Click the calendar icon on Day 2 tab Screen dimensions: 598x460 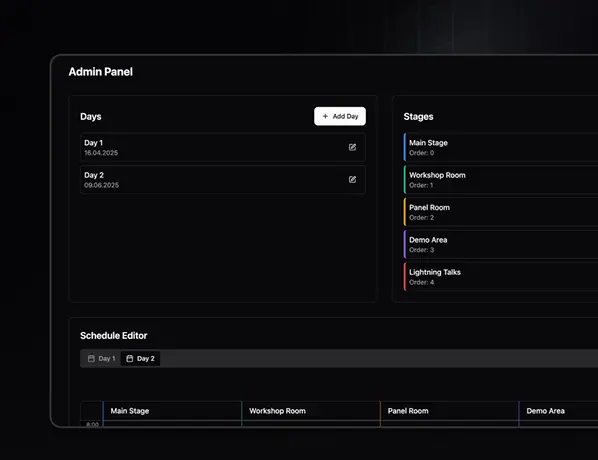point(130,359)
